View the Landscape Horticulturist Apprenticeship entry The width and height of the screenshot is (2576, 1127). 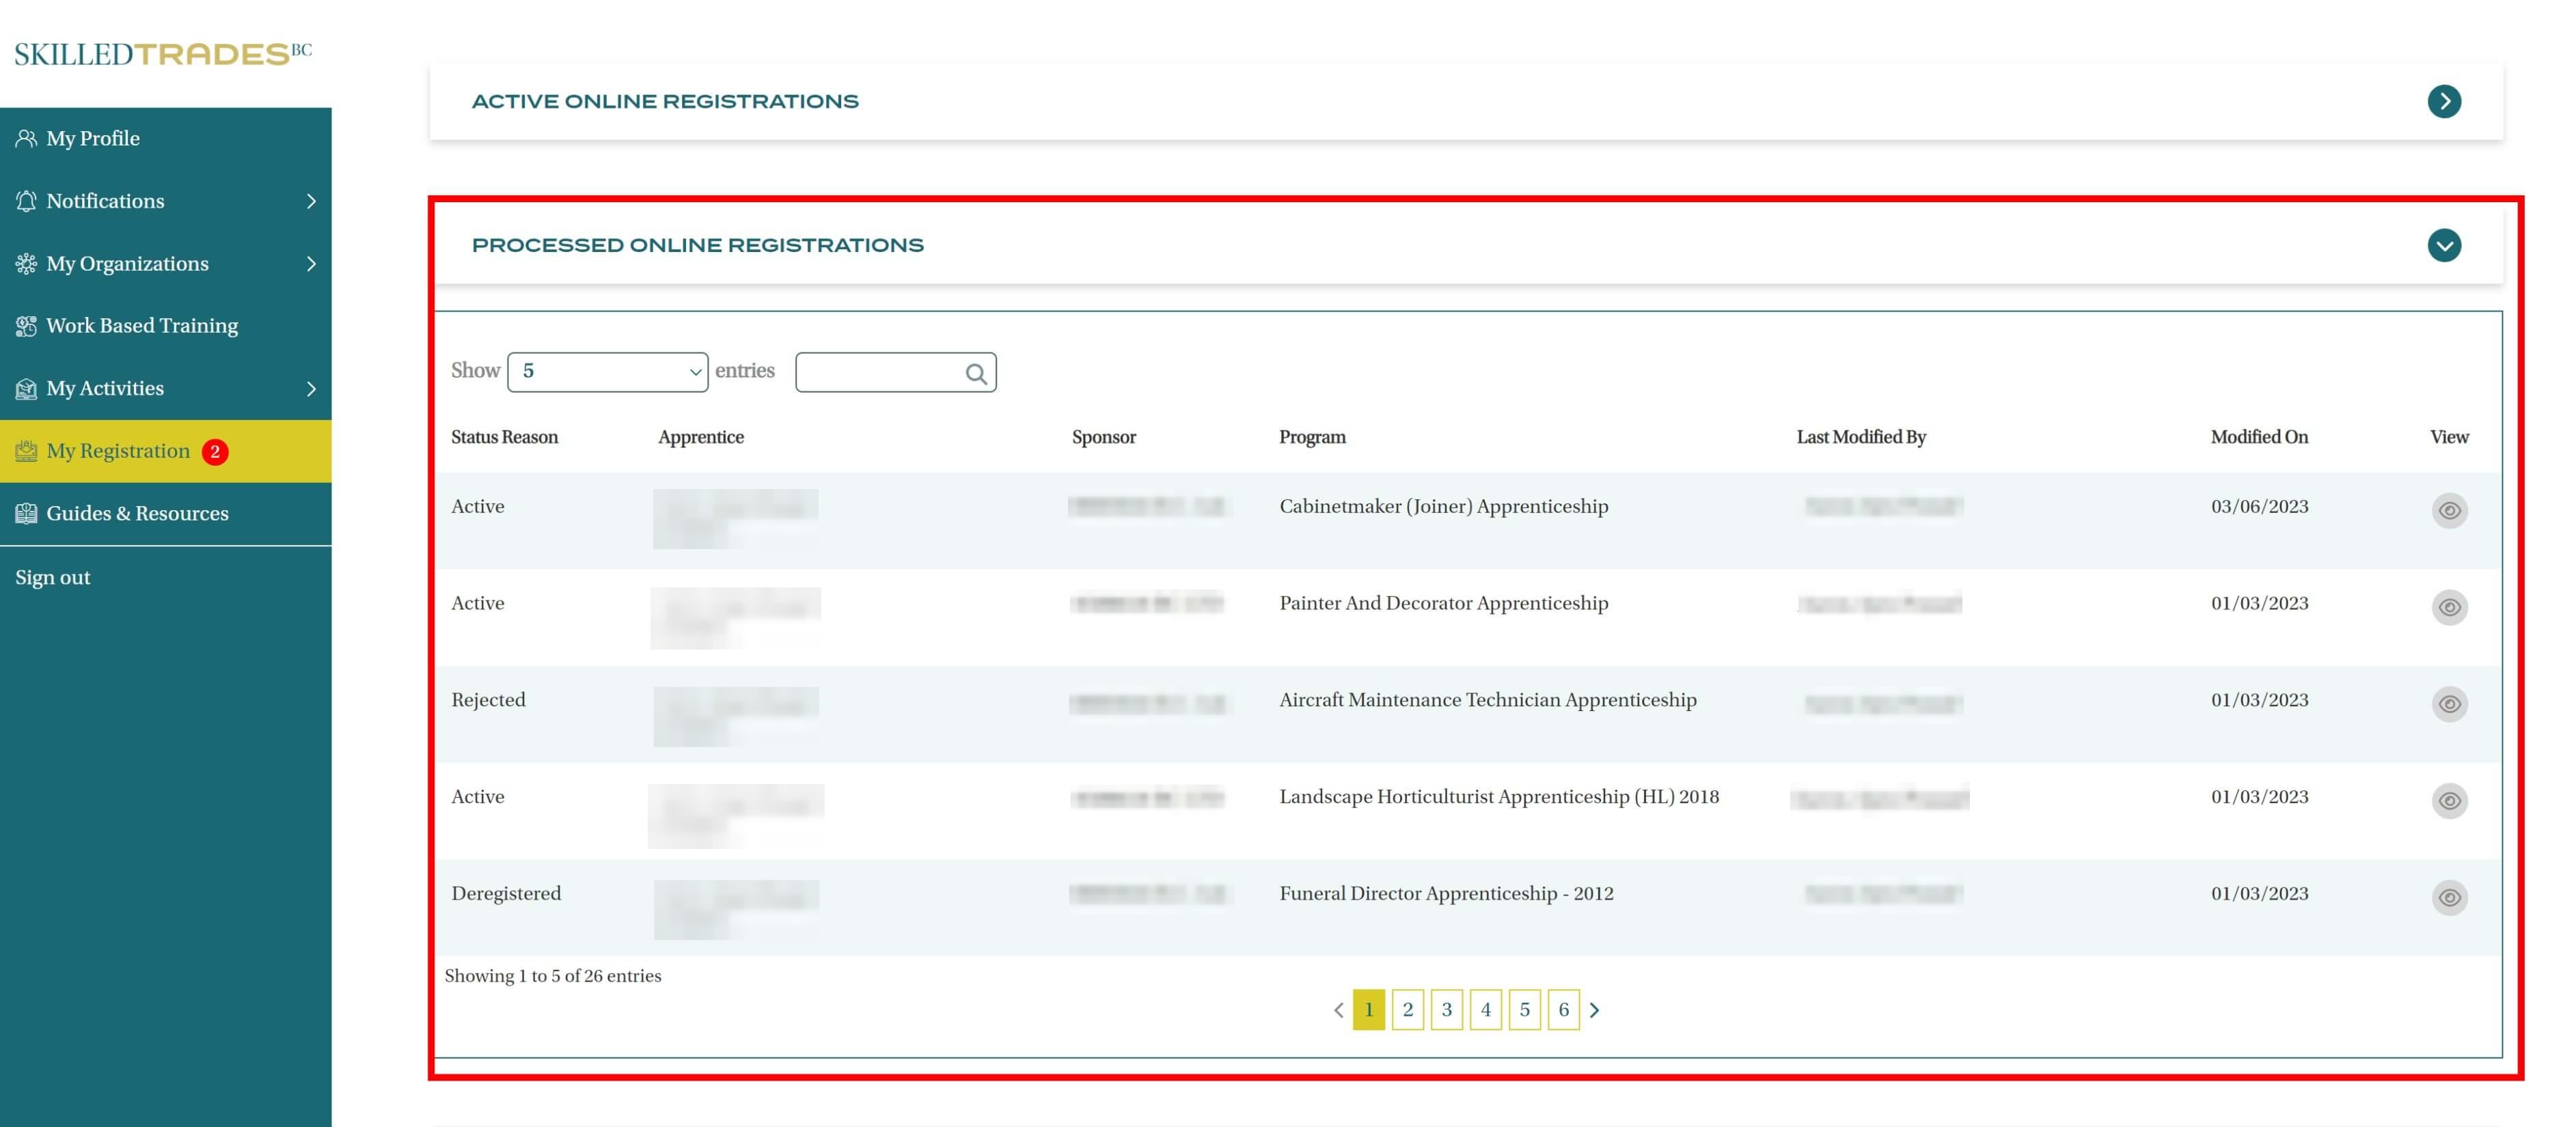coord(2448,800)
